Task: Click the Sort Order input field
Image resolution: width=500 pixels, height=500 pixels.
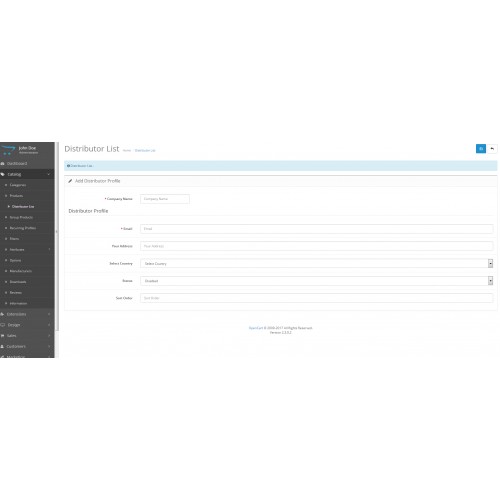Action: point(316,298)
